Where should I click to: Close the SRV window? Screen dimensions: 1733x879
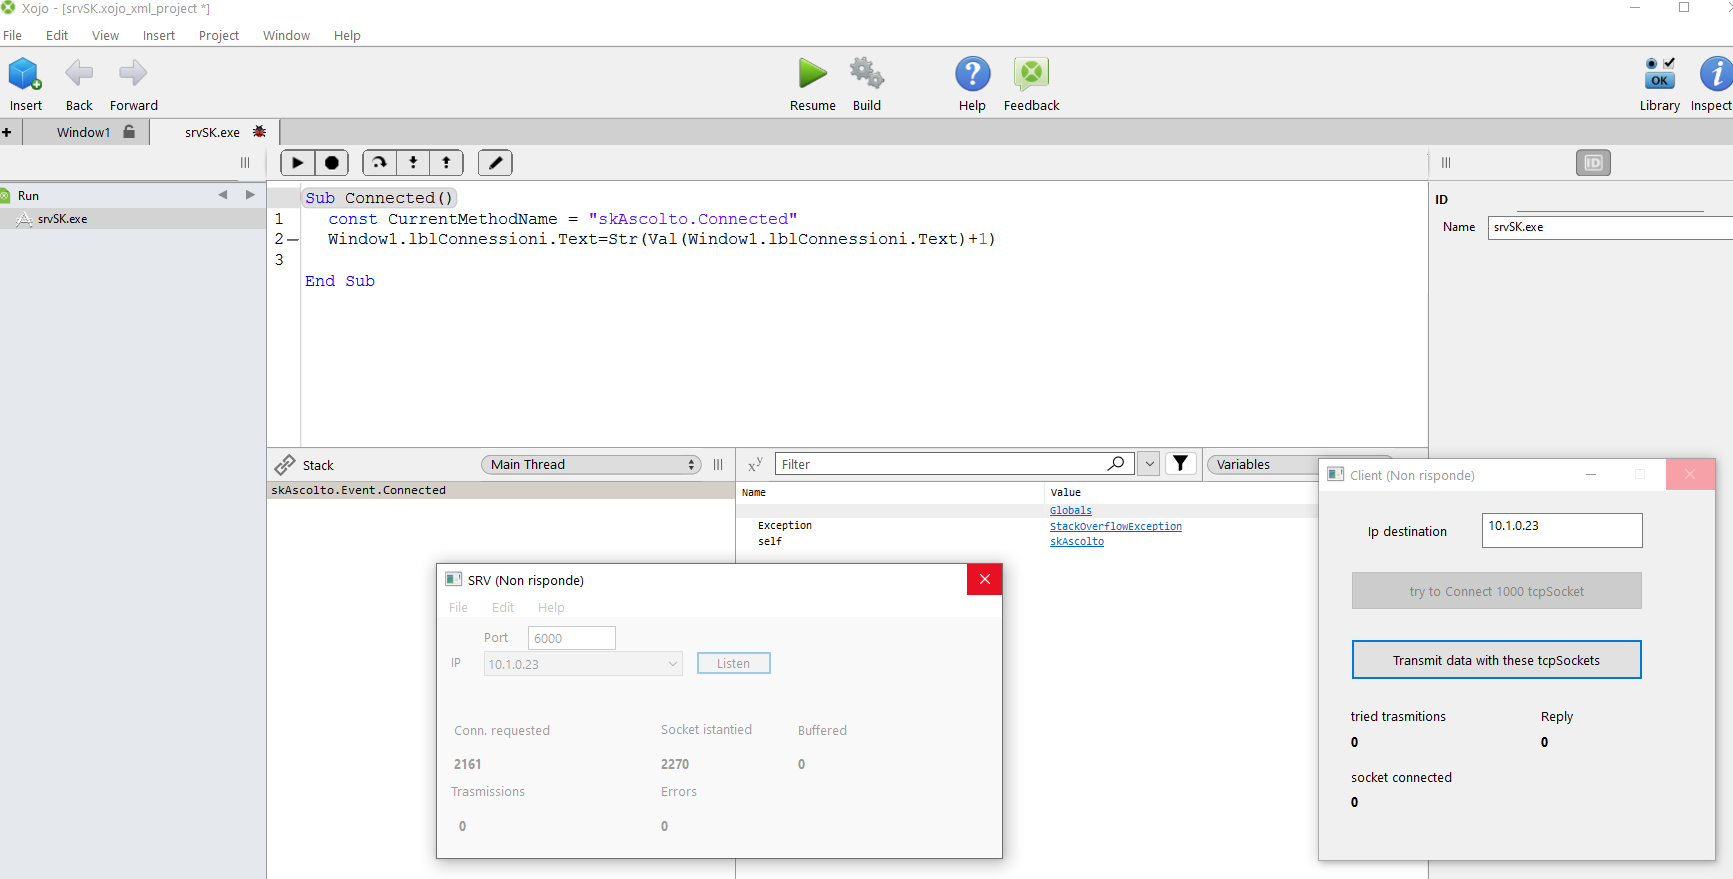(x=985, y=579)
